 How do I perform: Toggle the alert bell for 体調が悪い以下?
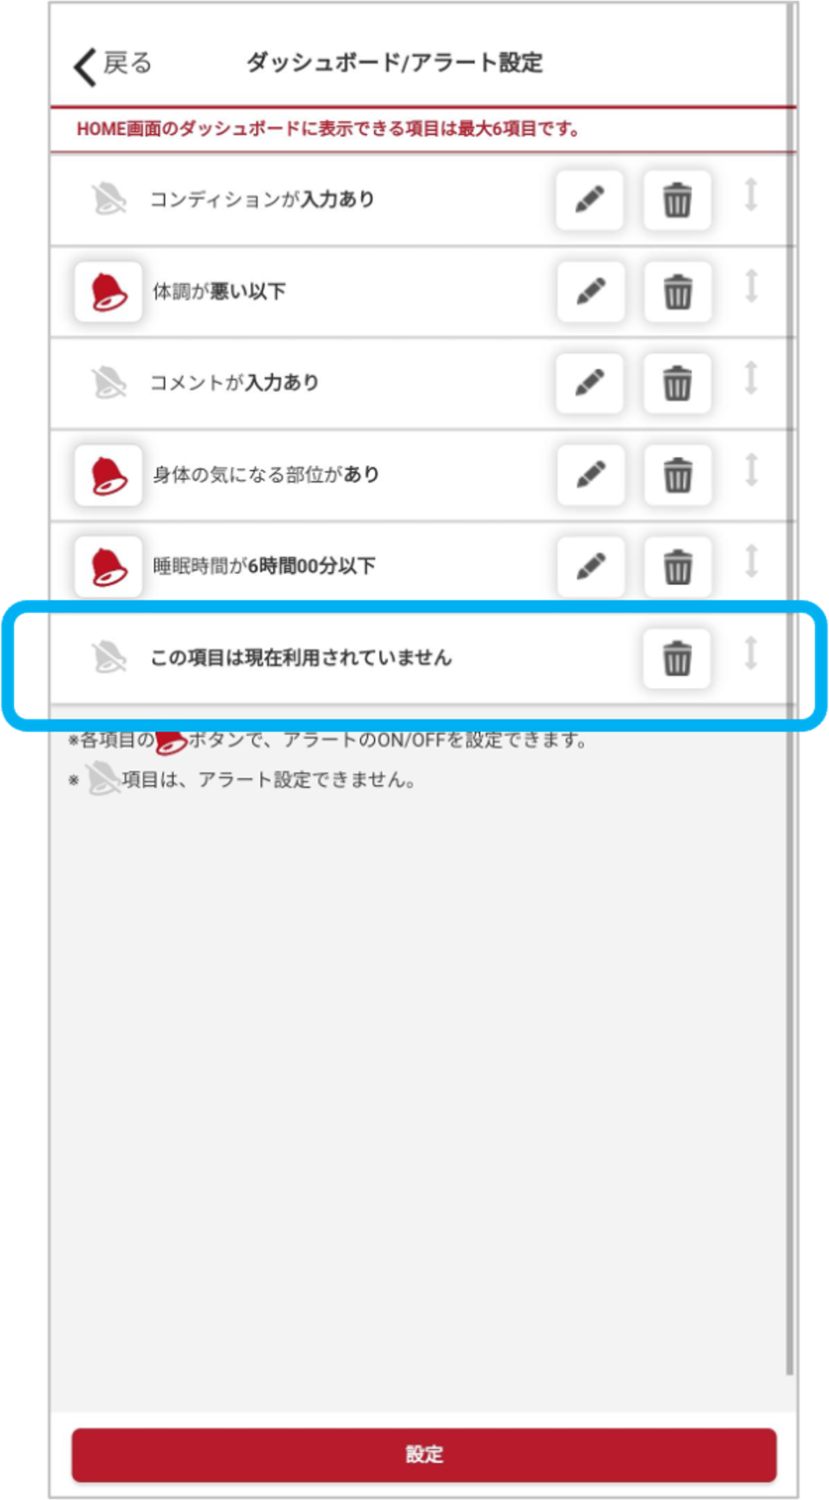tap(108, 292)
